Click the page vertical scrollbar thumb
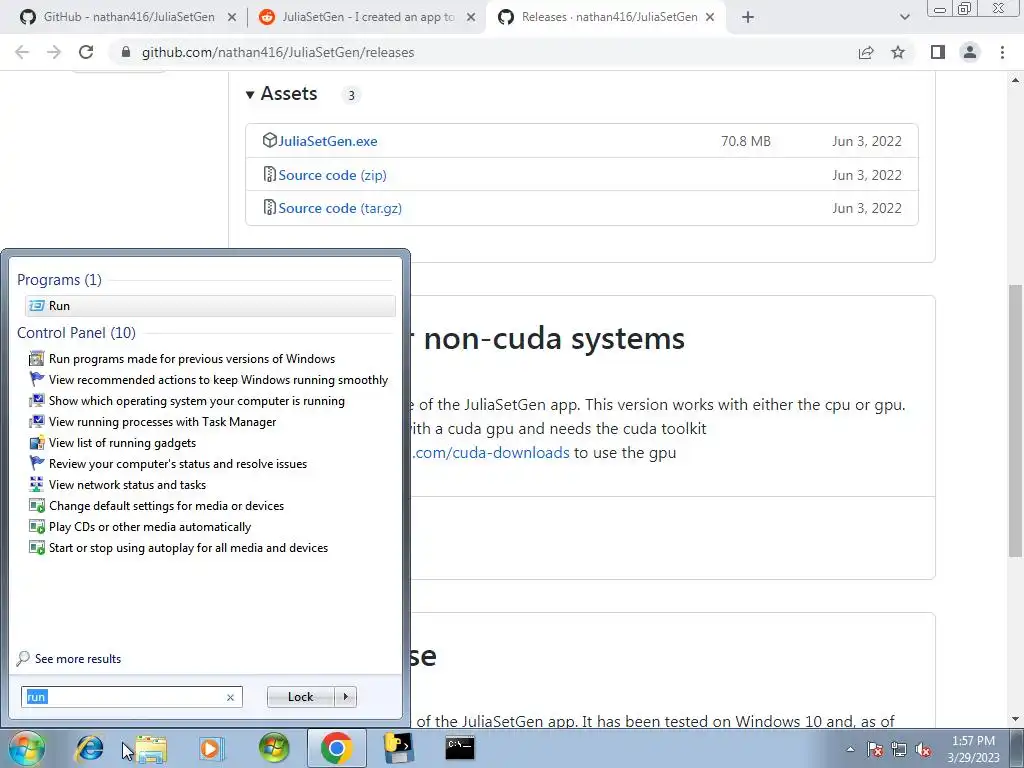Image resolution: width=1024 pixels, height=768 pixels. [x=1016, y=421]
